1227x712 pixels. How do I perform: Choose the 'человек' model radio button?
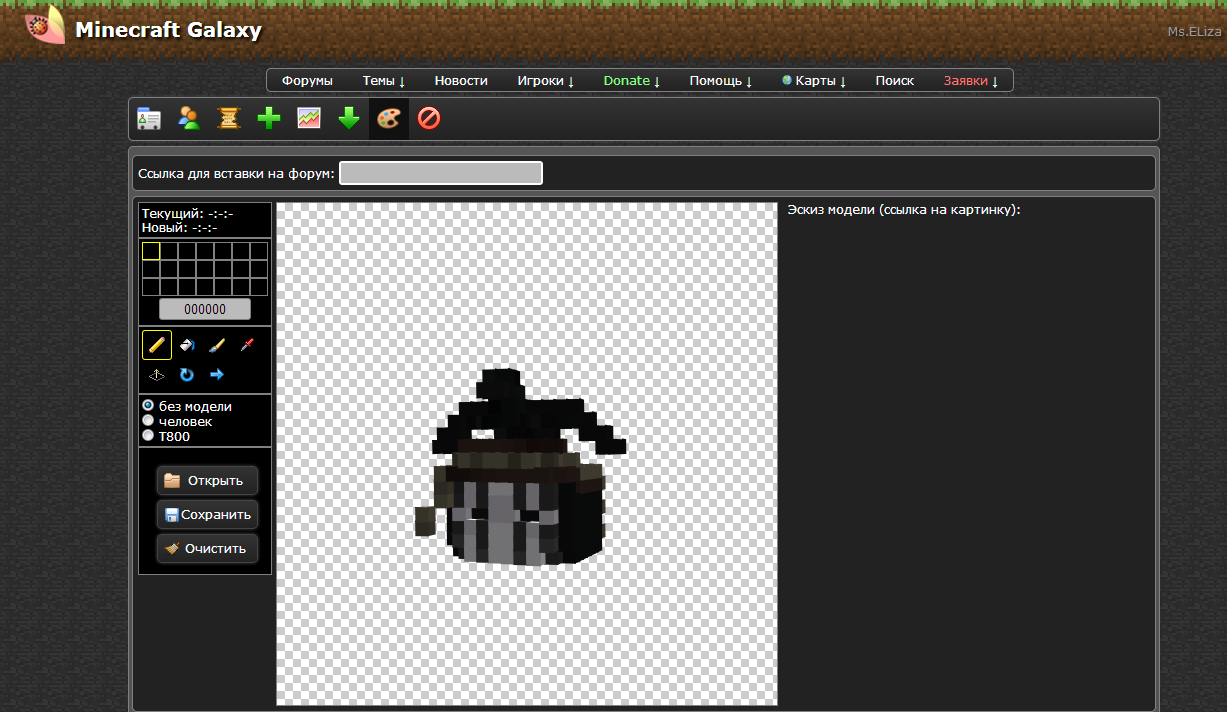[149, 421]
